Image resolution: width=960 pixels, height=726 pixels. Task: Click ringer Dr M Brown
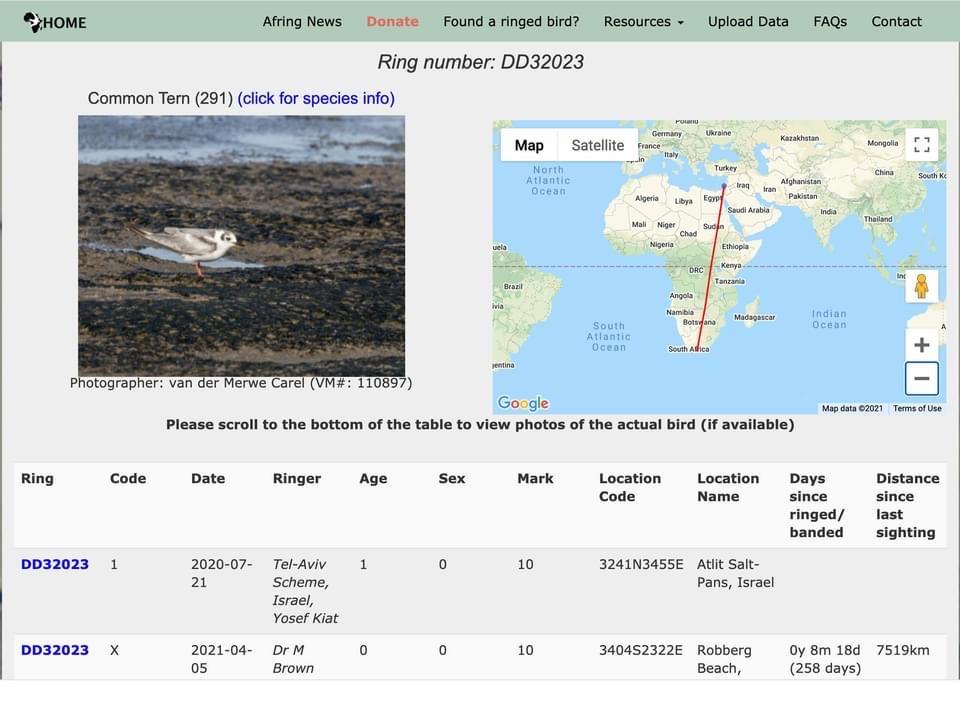[293, 659]
